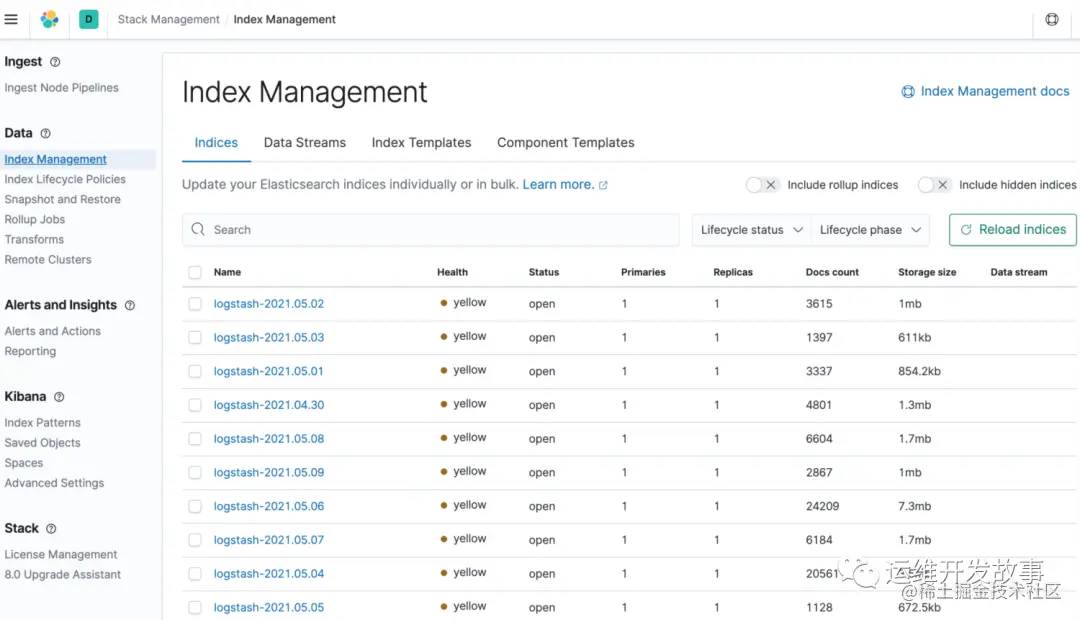The image size is (1080, 620).
Task: Select checkbox for logstash-2021.05.09
Action: click(x=195, y=473)
